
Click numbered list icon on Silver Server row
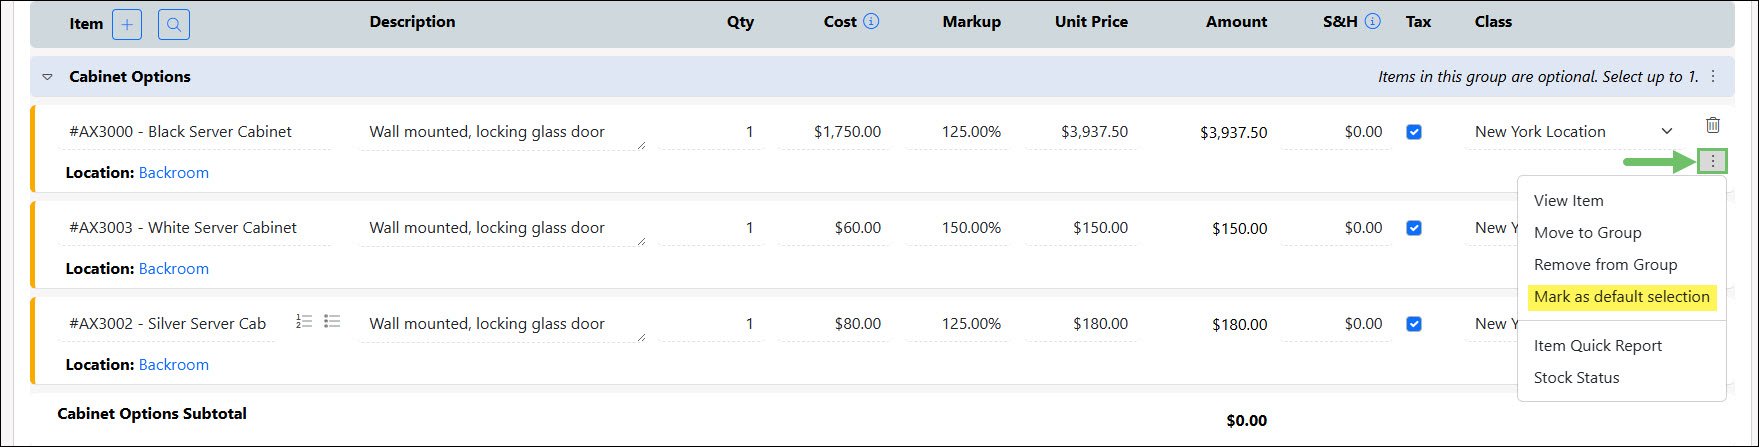click(304, 321)
